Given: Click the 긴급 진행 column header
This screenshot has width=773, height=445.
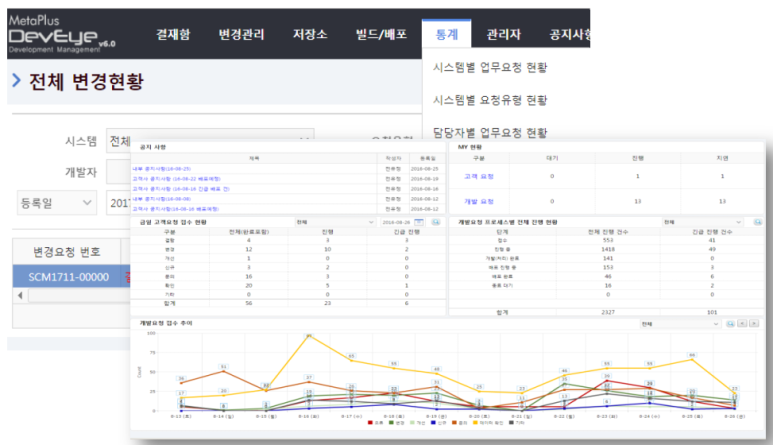Looking at the screenshot, I should pos(407,232).
